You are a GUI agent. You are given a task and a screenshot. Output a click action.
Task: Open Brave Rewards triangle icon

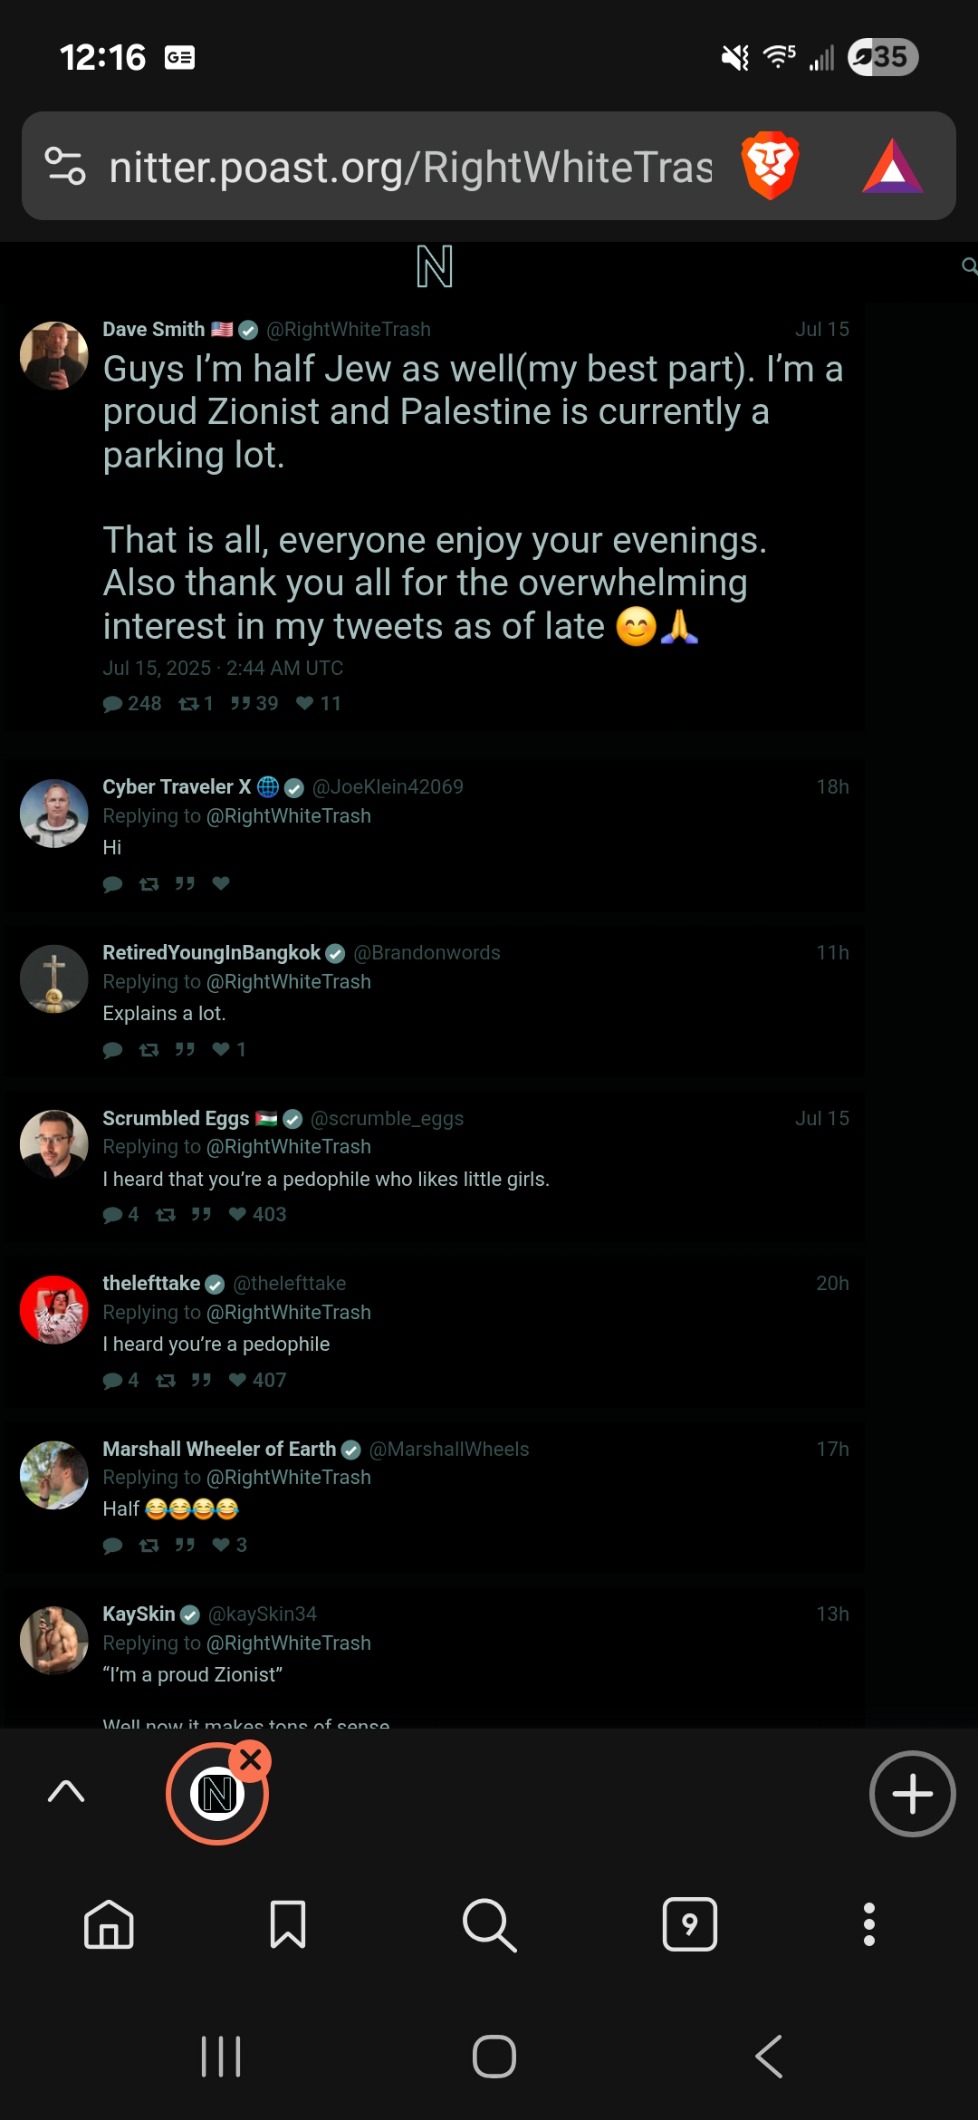(x=892, y=167)
